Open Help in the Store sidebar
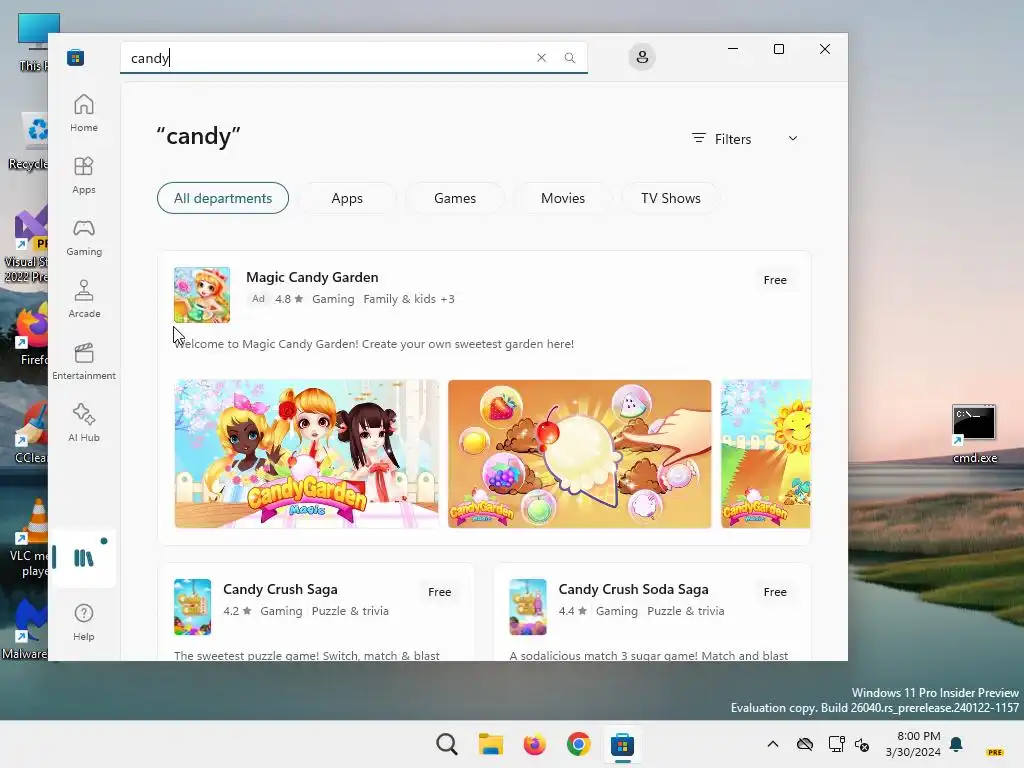 tap(84, 623)
